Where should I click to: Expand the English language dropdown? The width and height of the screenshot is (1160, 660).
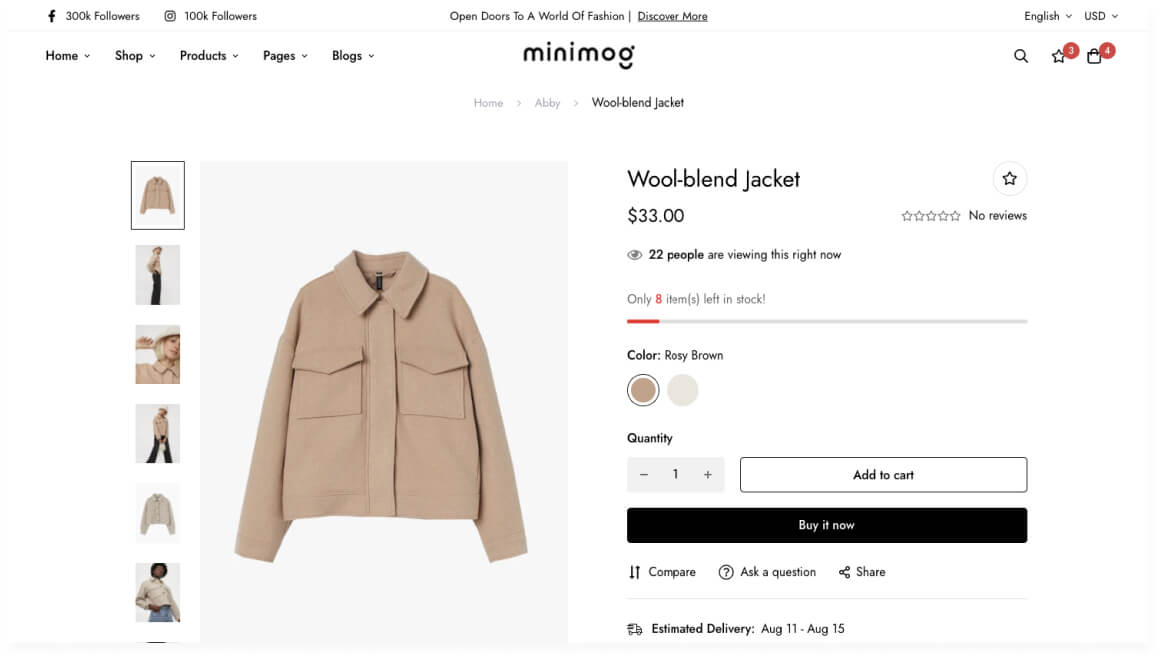[x=1048, y=16]
